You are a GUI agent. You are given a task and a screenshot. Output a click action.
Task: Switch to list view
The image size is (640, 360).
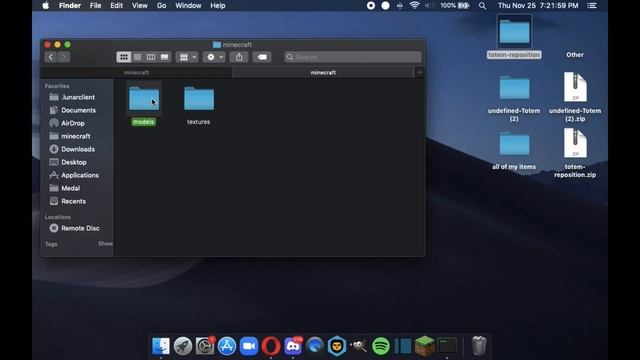coord(137,57)
